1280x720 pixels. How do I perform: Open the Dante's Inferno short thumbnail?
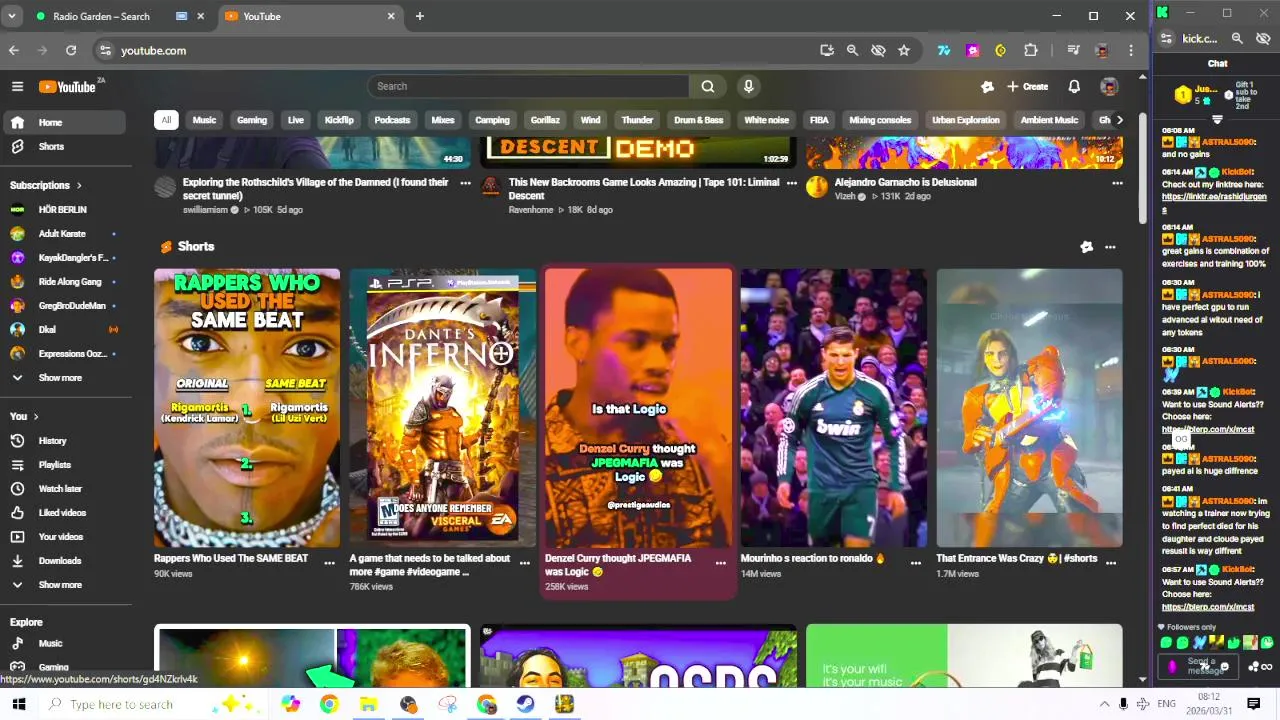point(443,408)
